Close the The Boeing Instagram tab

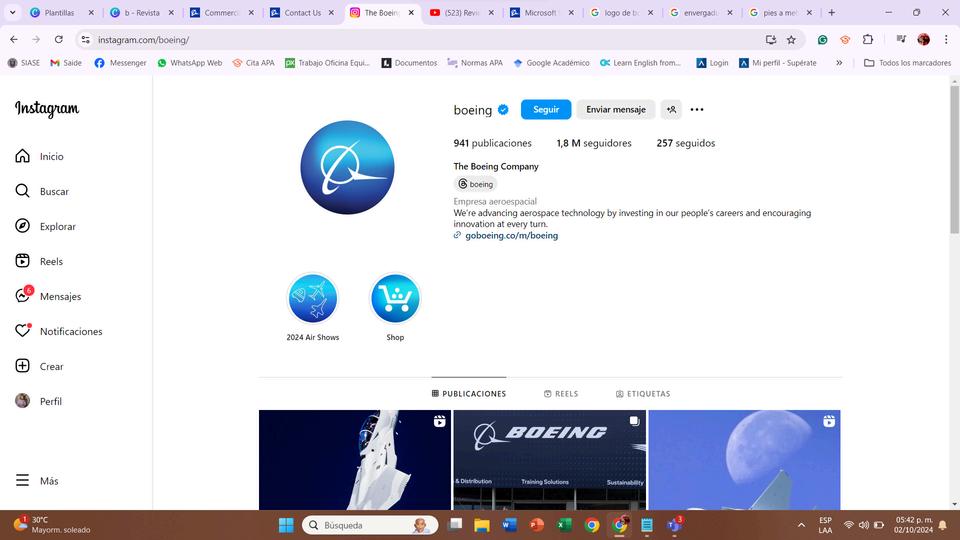[x=411, y=12]
